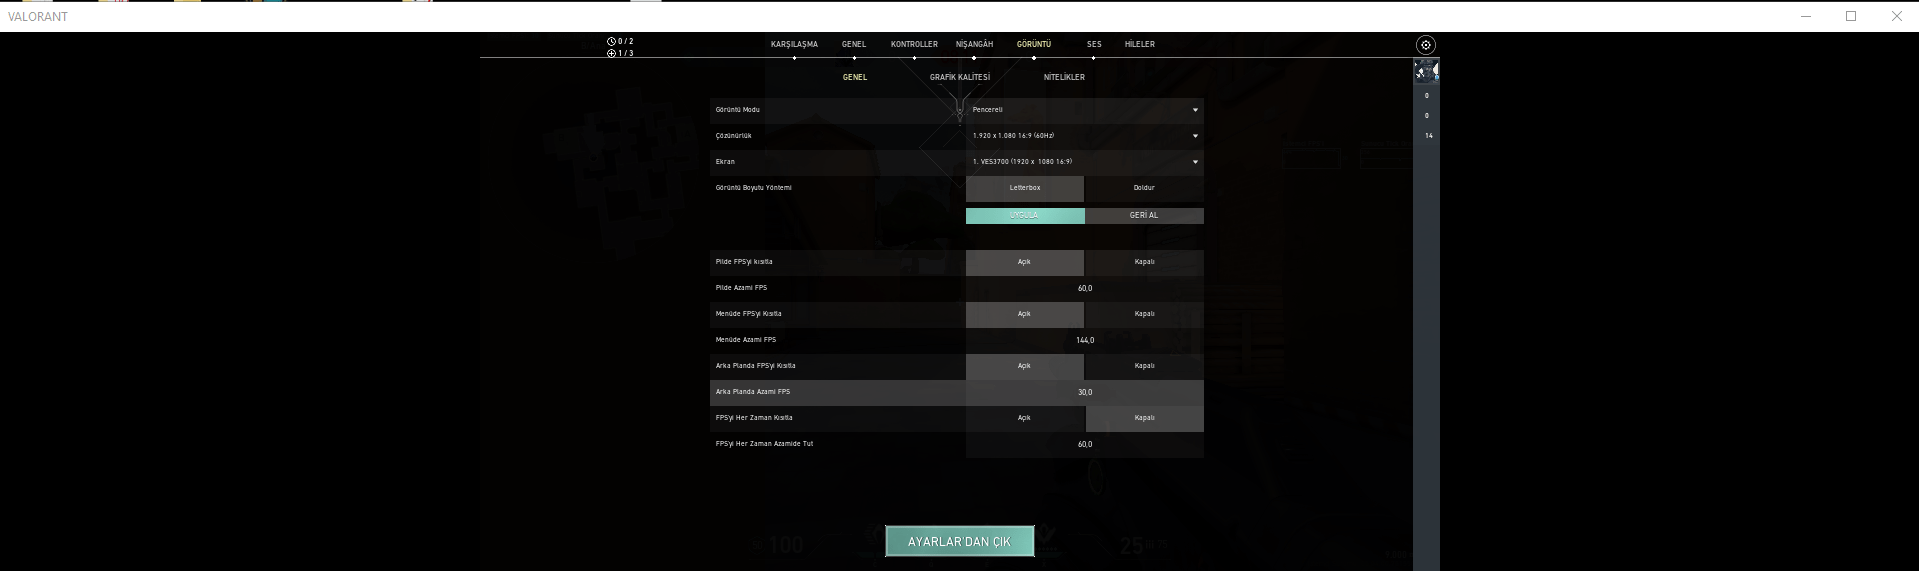Screen dimensions: 1919x571
Task: Select the GENEL sub-tab under Görüntü
Action: (x=855, y=77)
